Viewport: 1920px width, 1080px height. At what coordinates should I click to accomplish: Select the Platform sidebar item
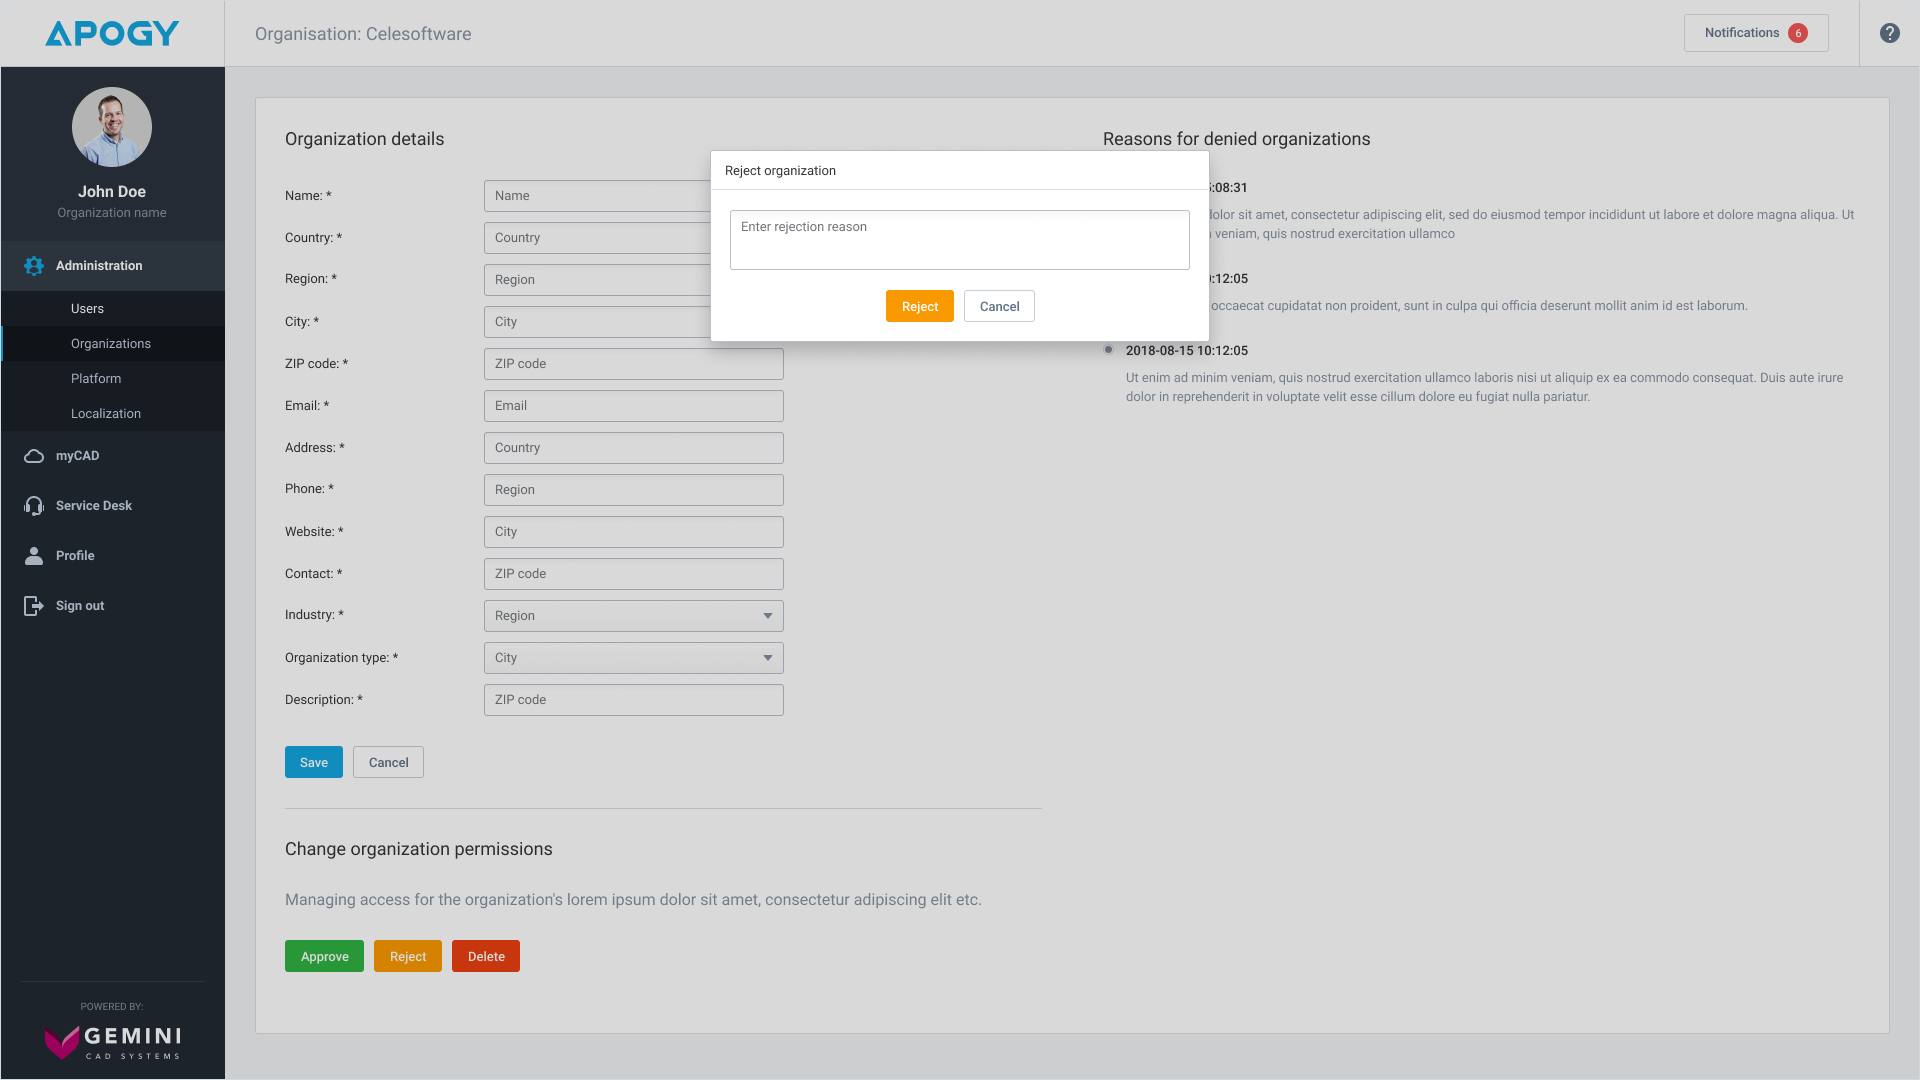[96, 379]
